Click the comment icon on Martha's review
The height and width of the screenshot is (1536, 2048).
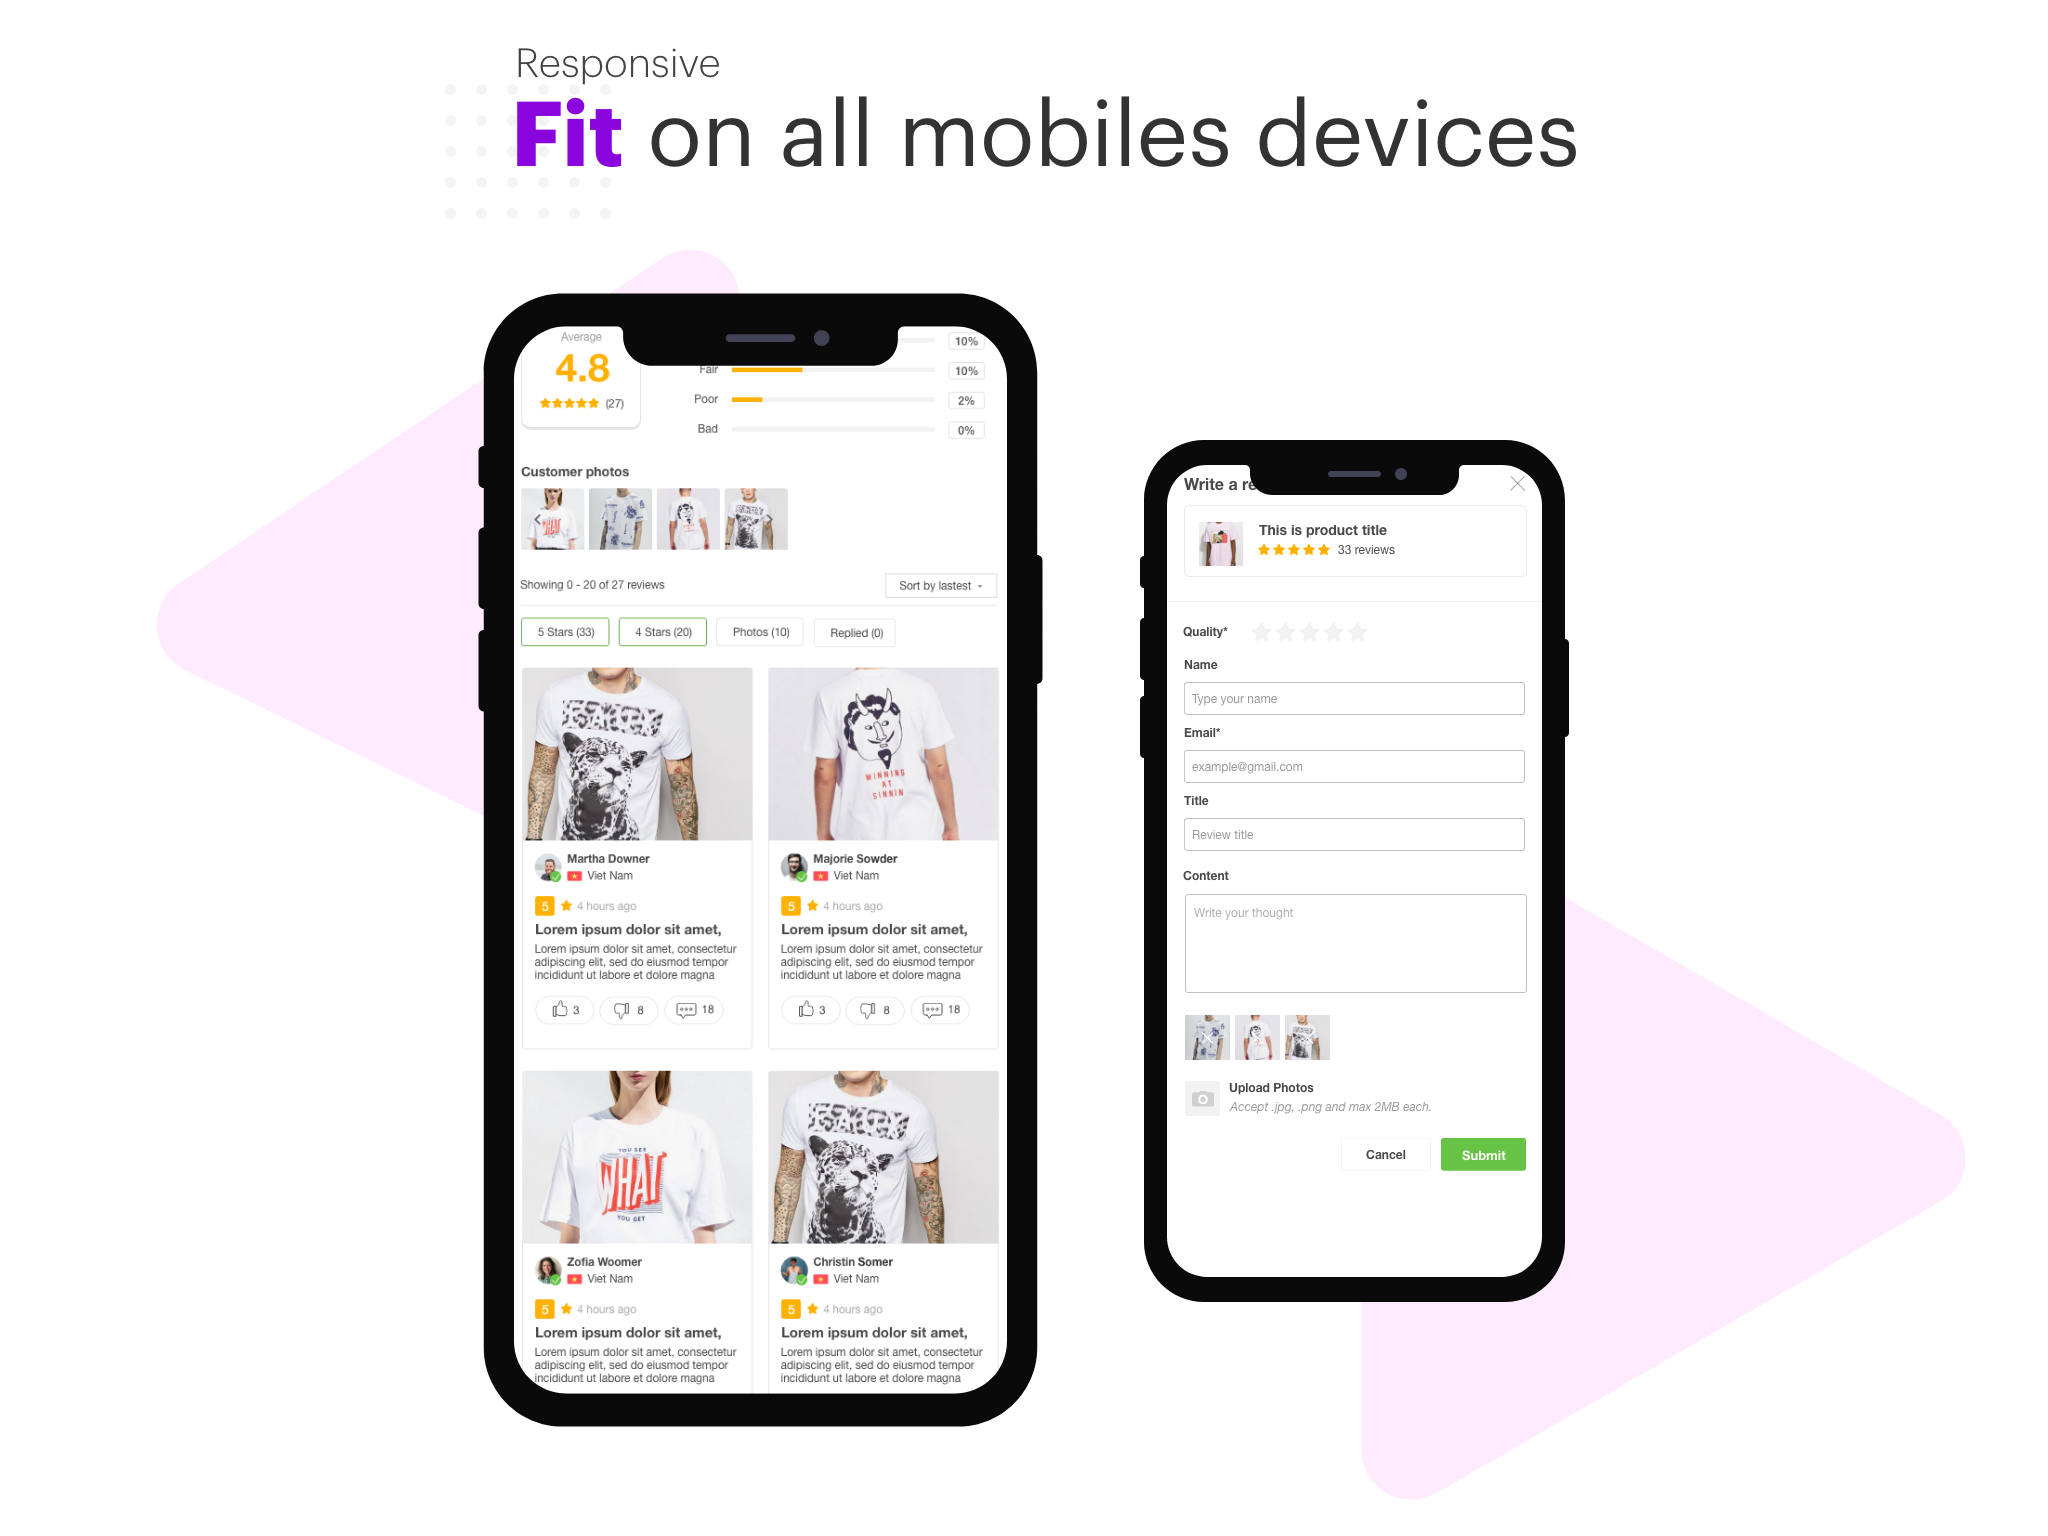click(695, 1008)
